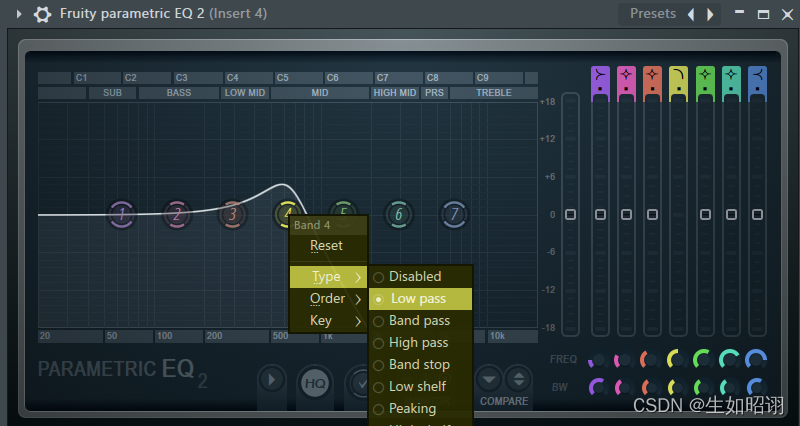This screenshot has height=426, width=800.
Task: Open the Presets selector
Action: point(653,14)
